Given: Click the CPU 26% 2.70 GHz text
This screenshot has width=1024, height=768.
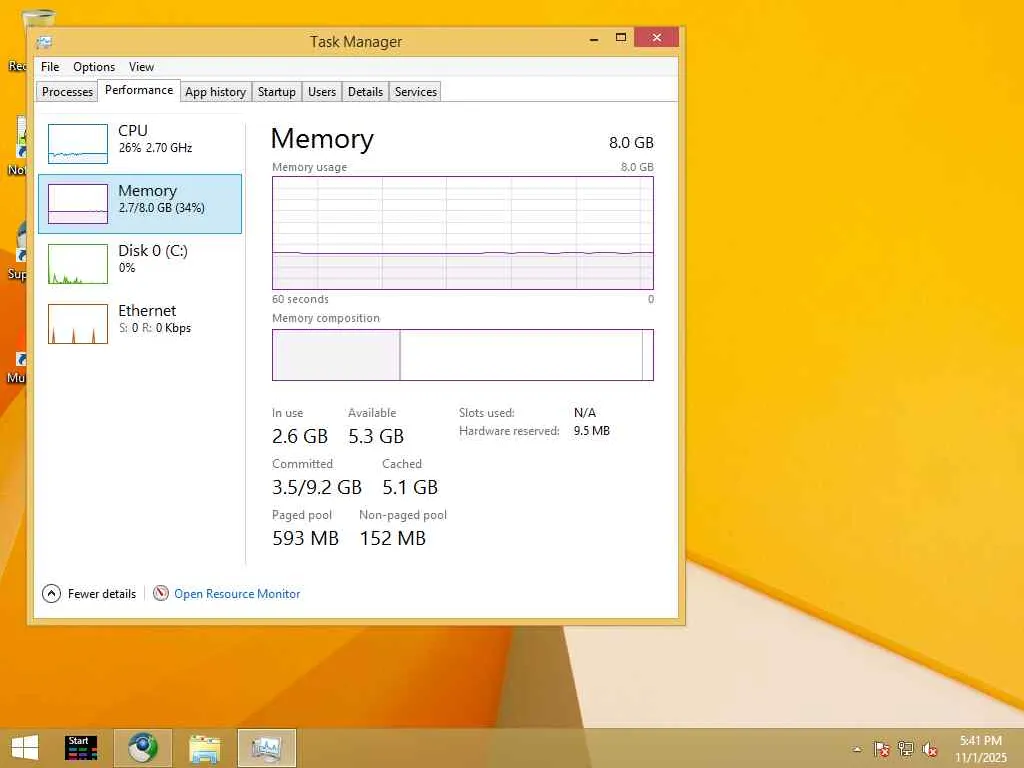Looking at the screenshot, I should [155, 148].
